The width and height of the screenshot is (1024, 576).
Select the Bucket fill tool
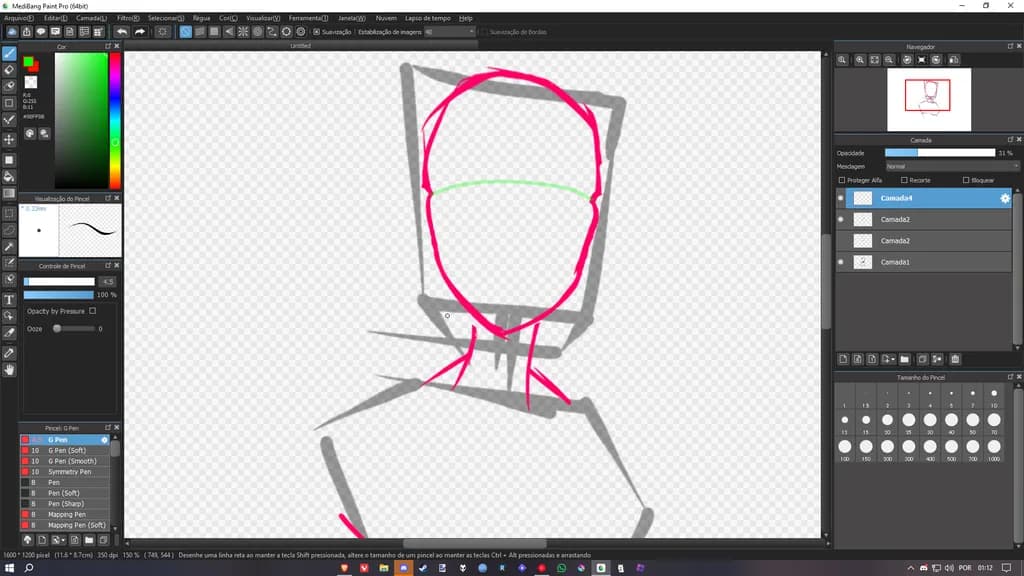coord(9,177)
